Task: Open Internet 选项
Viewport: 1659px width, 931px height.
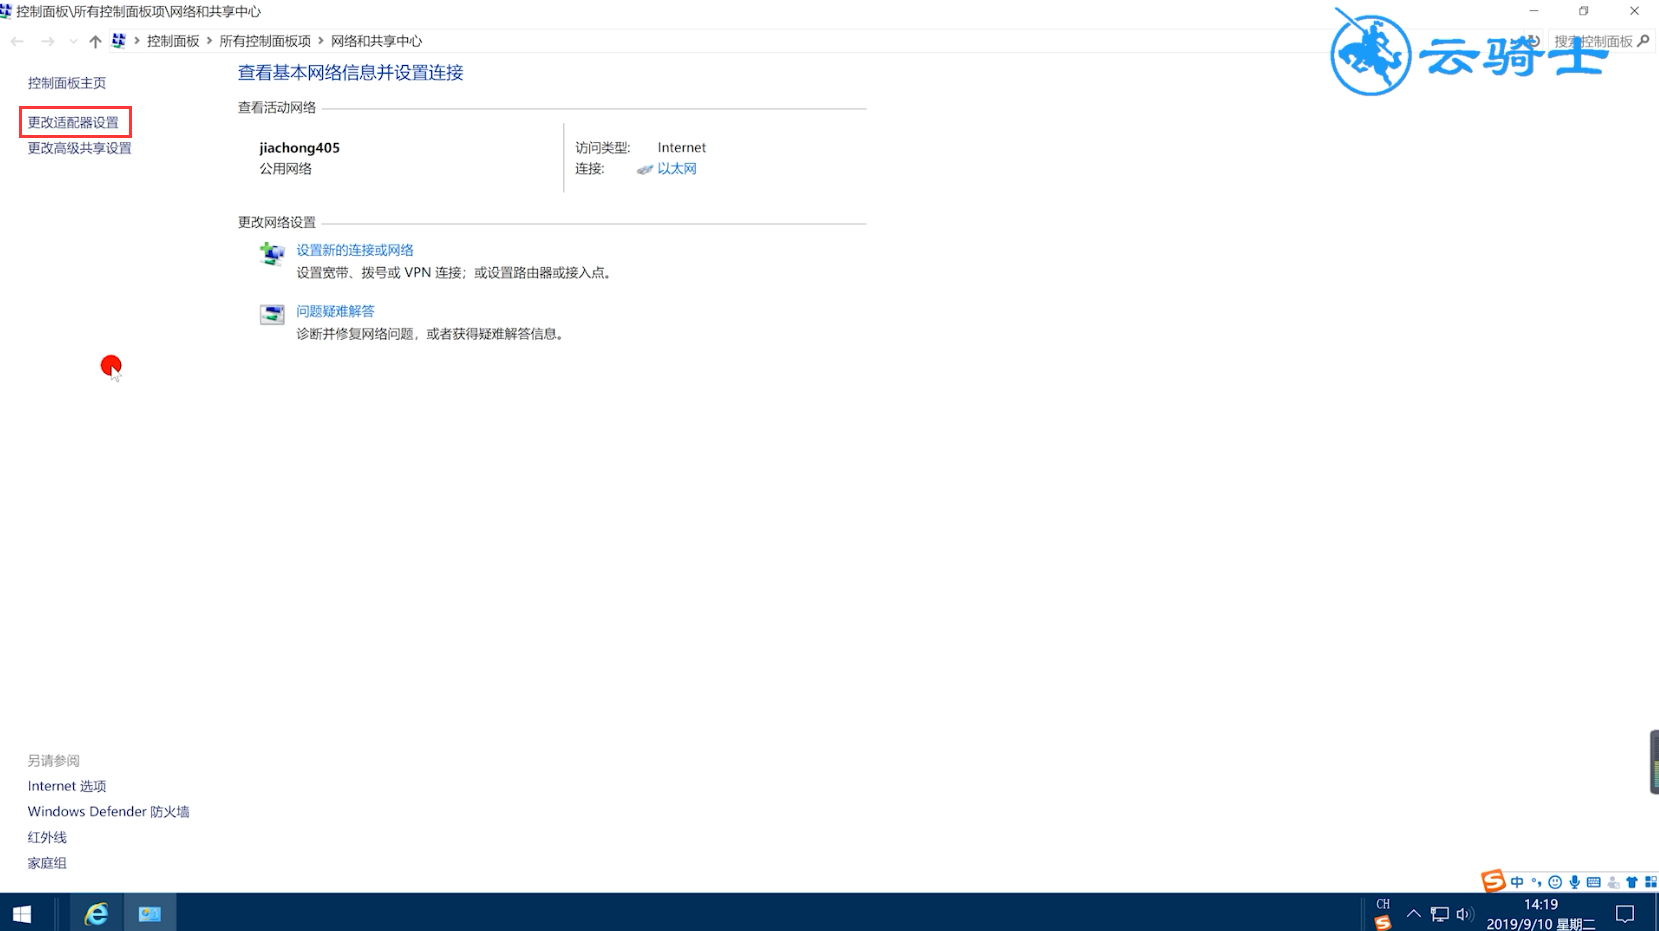Action: [x=66, y=786]
